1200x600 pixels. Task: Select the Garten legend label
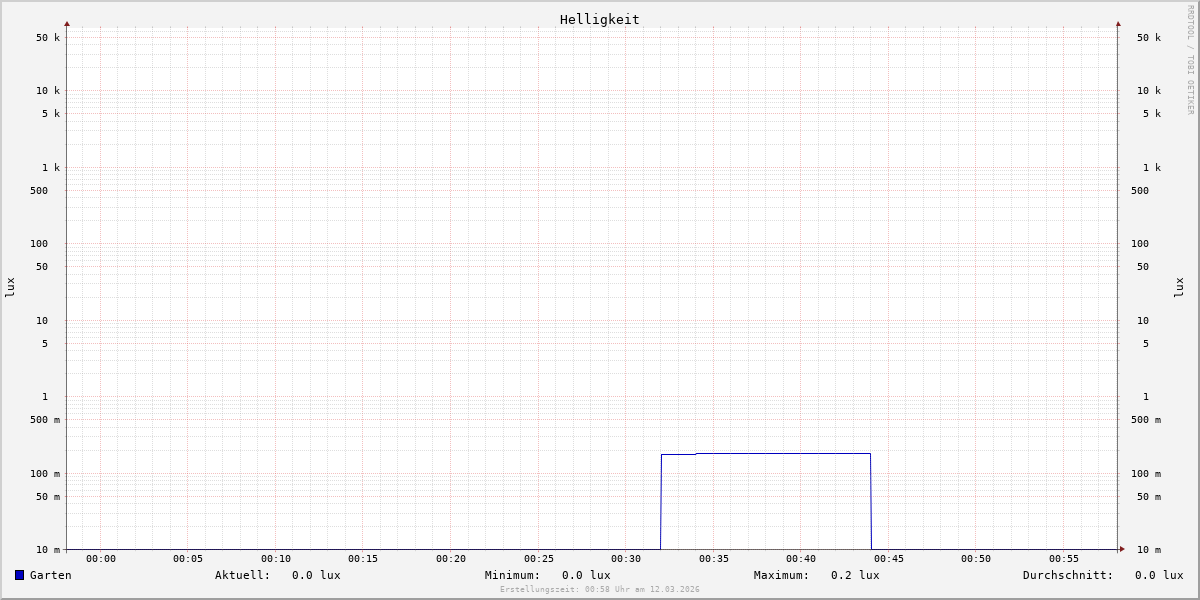click(x=51, y=575)
